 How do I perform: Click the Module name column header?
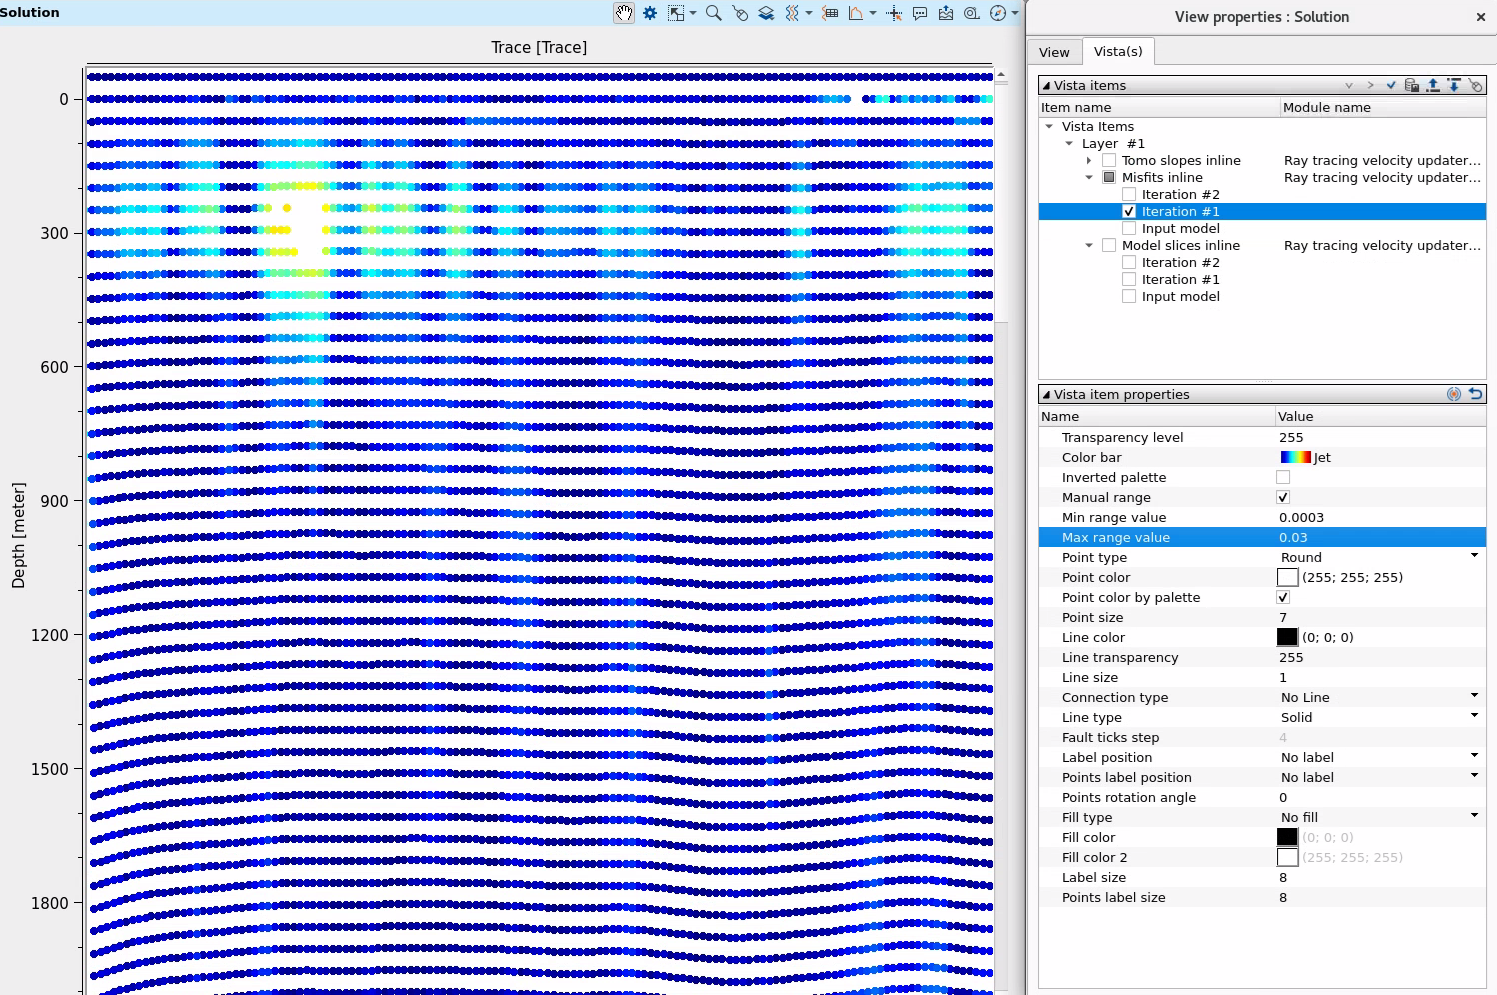[1383, 107]
